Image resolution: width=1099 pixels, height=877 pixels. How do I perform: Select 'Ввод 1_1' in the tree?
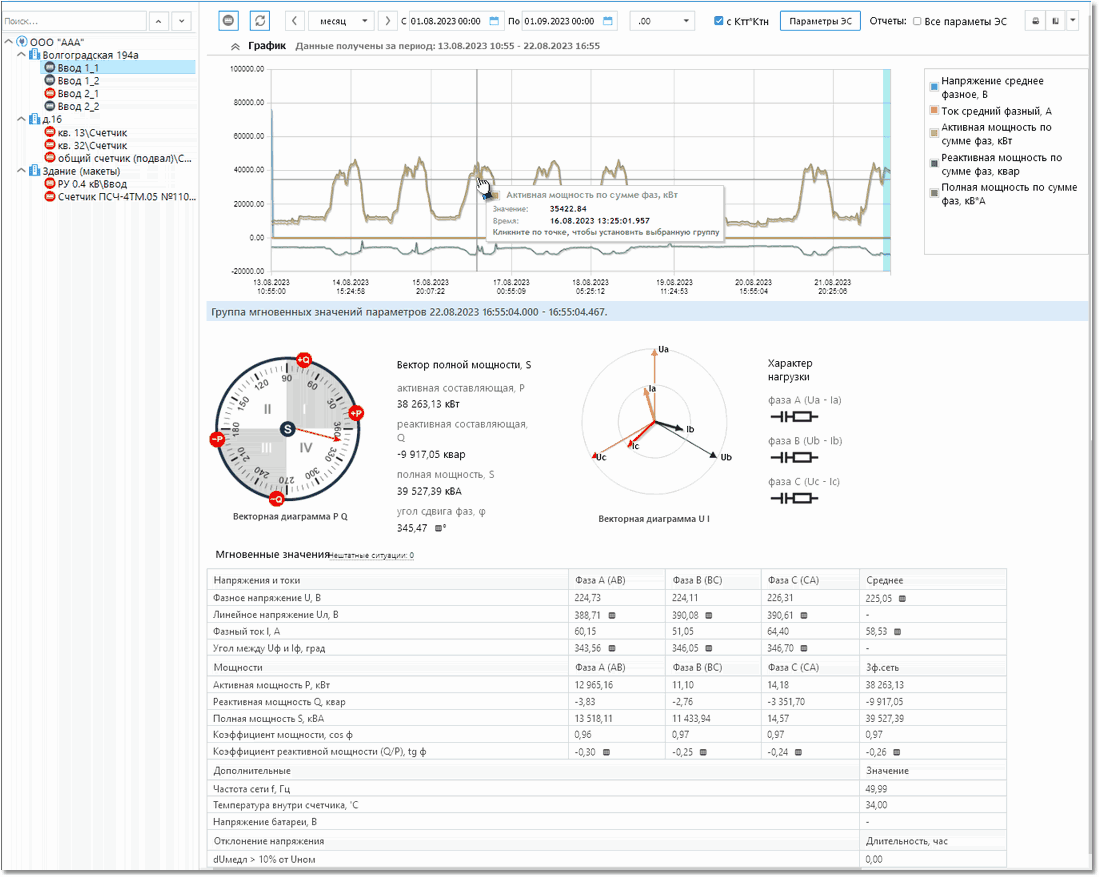pos(78,68)
